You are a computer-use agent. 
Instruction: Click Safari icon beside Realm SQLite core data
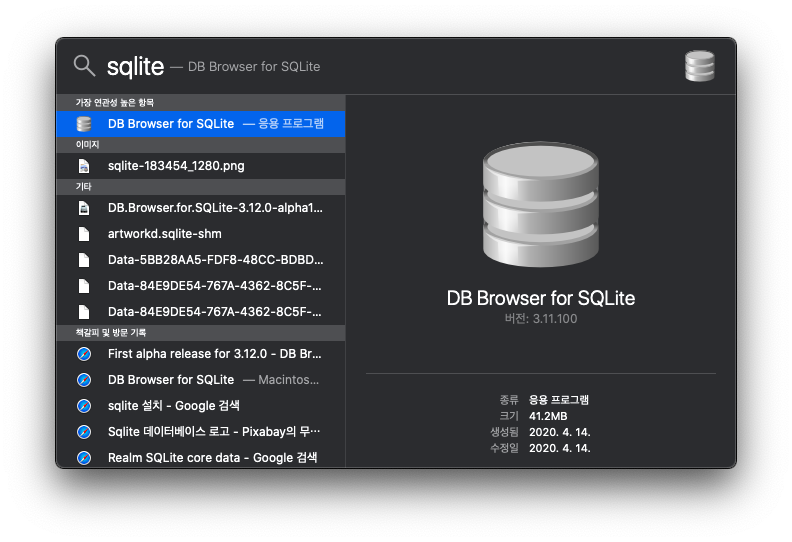[x=84, y=458]
